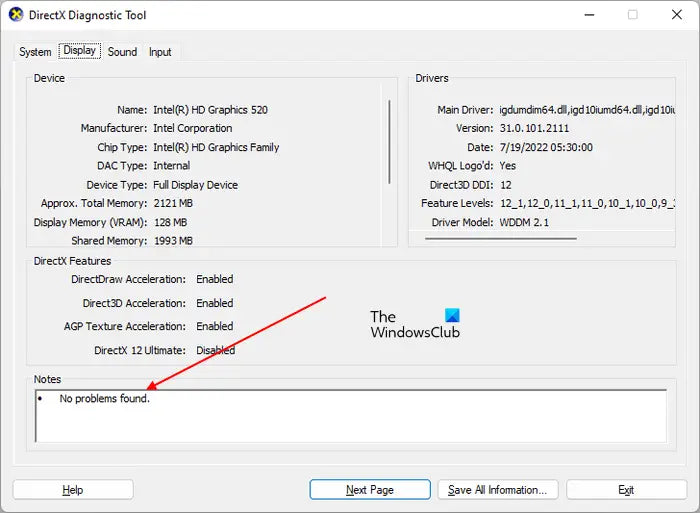Minimize the DirectX Diagnostic Tool window
Viewport: 700px width, 513px height.
coord(585,15)
